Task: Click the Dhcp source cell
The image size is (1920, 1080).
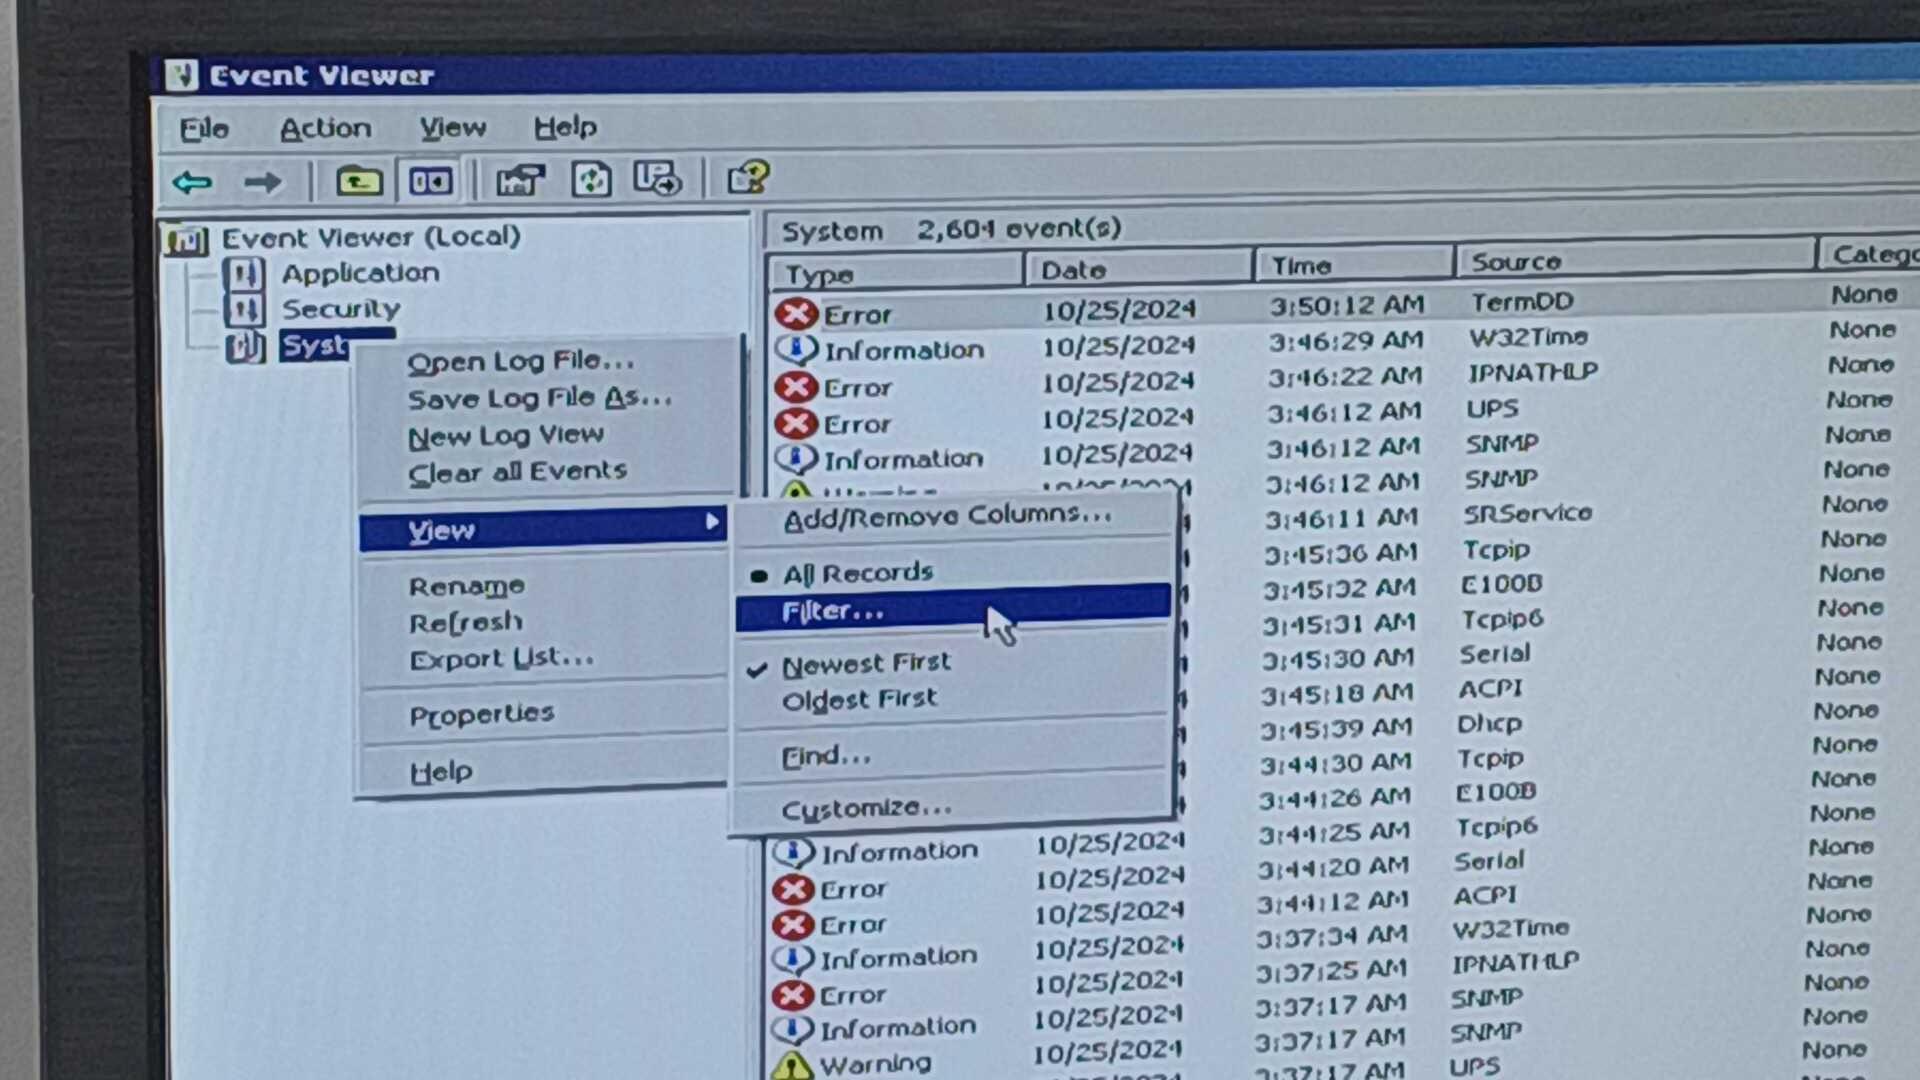Action: 1489,724
